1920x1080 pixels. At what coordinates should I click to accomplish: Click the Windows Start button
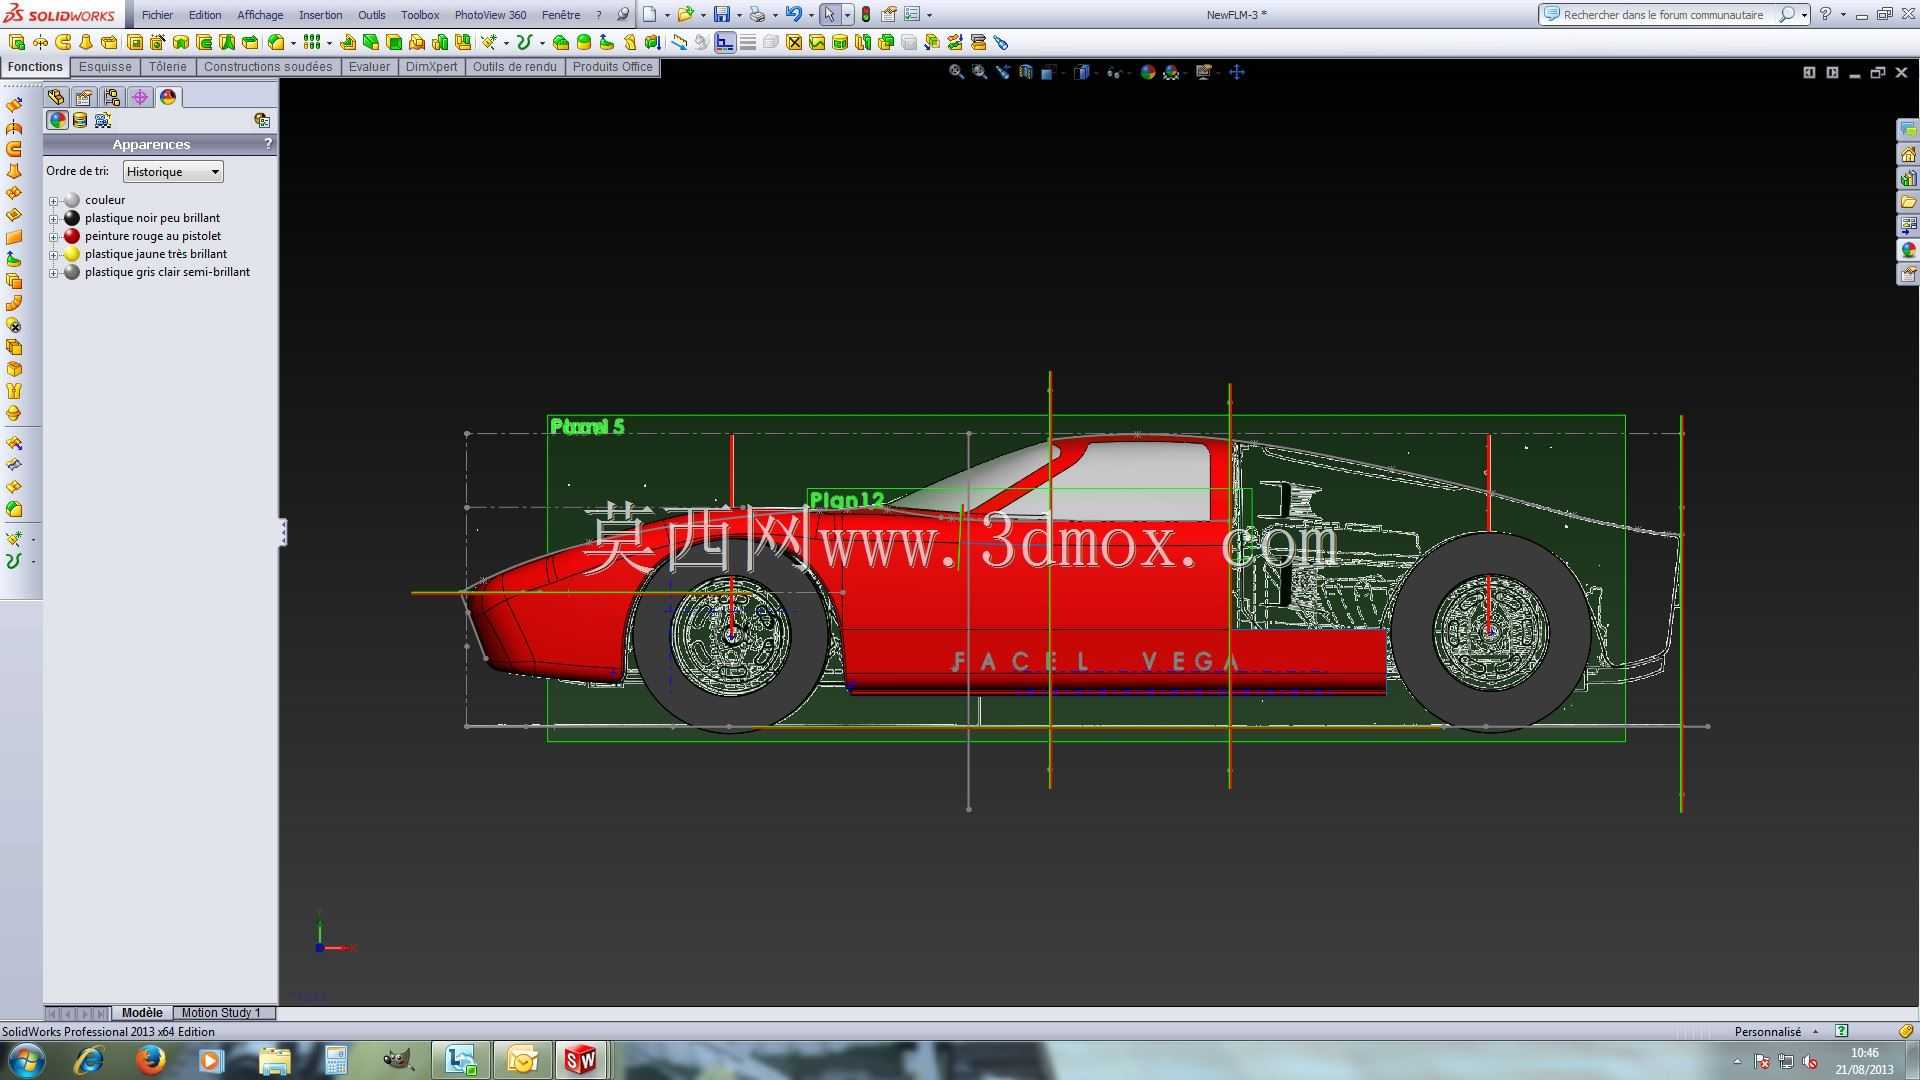[x=26, y=1060]
